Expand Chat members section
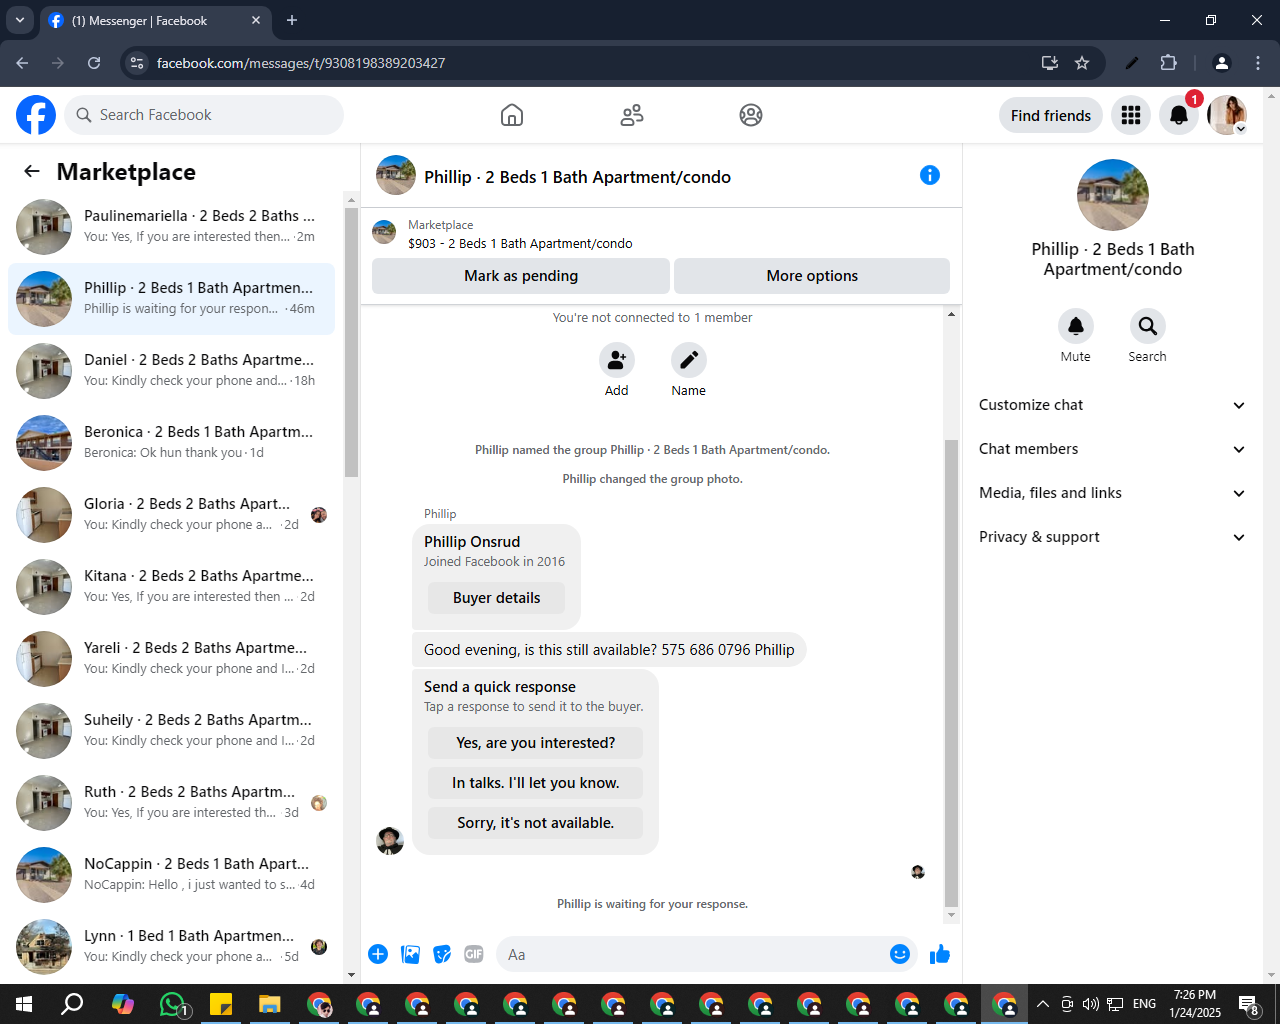 click(1112, 449)
